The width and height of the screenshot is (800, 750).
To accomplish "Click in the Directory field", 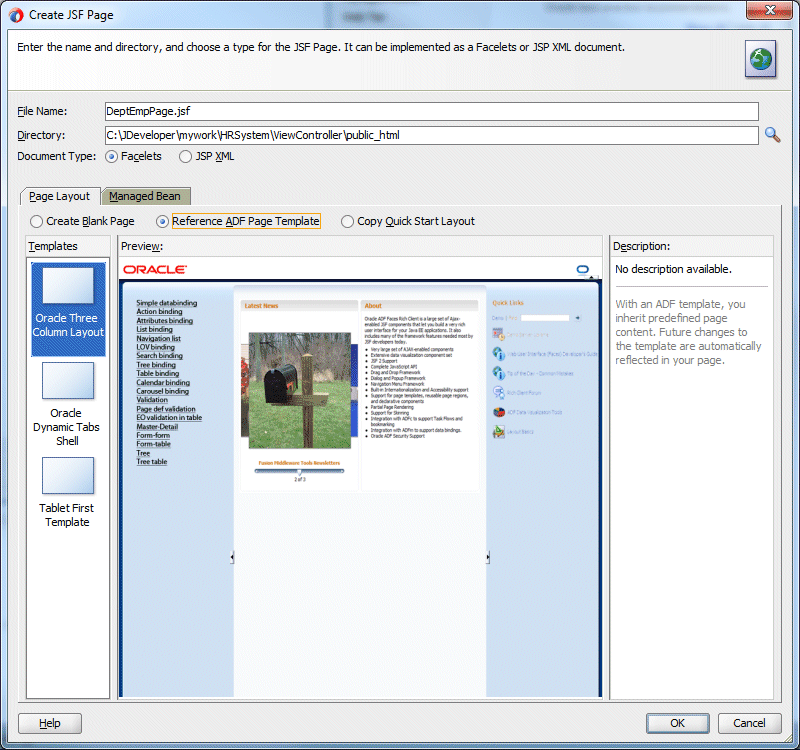I will tap(432, 135).
